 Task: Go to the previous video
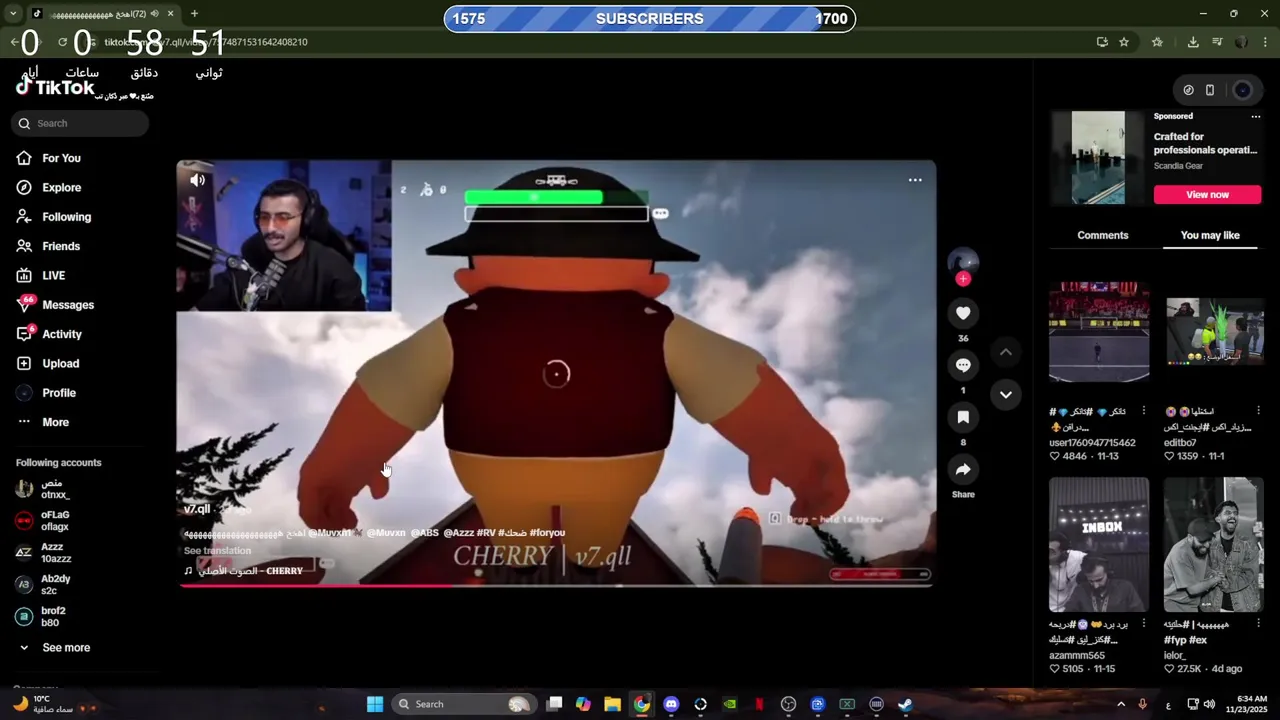tap(1006, 352)
